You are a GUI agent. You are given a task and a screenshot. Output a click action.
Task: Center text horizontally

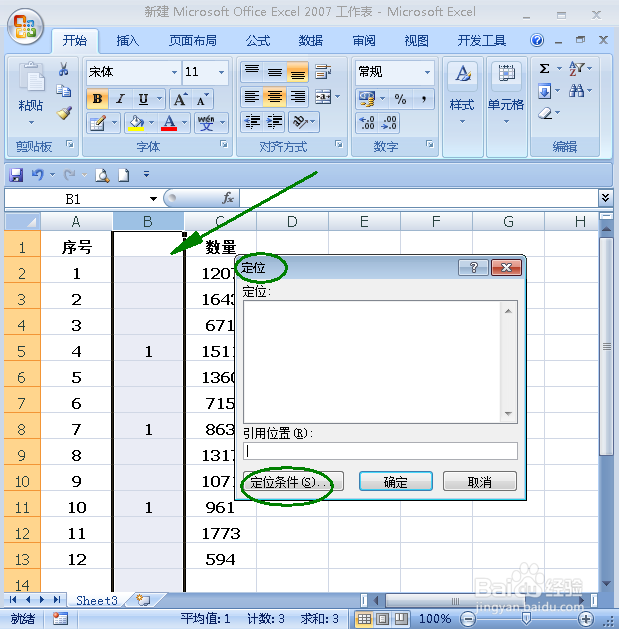pos(274,96)
